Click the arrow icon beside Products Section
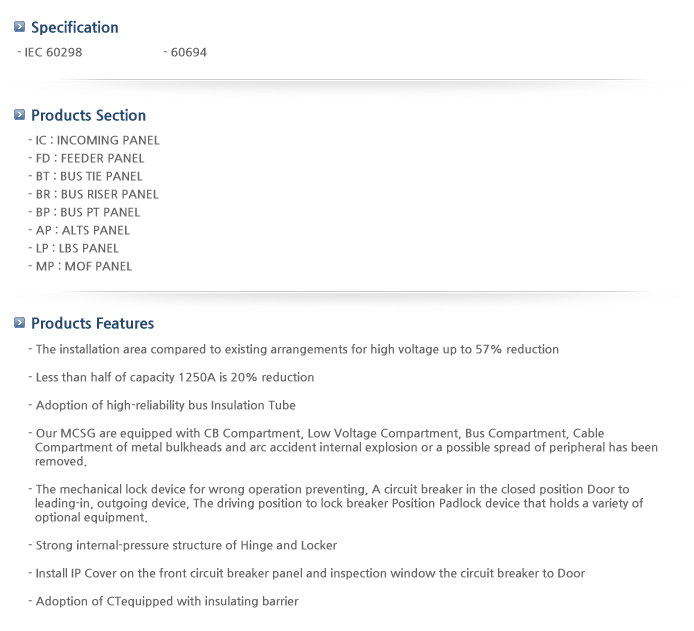 pyautogui.click(x=19, y=115)
